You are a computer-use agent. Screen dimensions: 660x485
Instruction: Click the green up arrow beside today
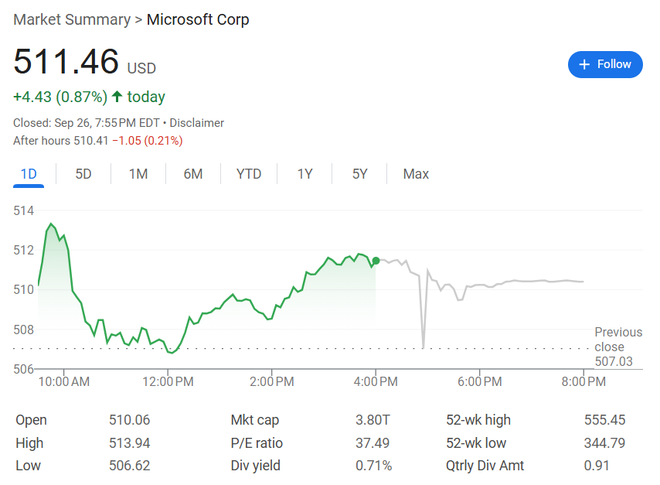pos(117,97)
